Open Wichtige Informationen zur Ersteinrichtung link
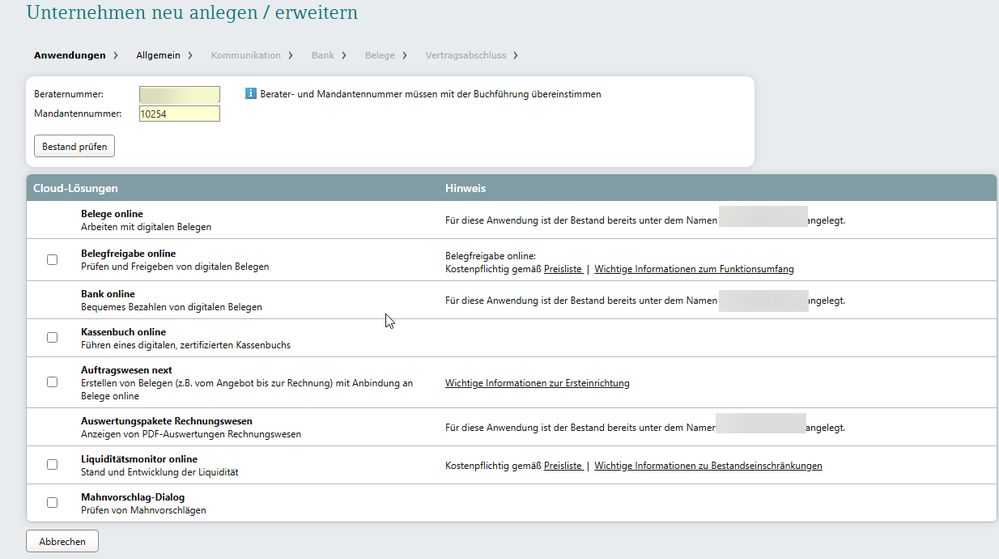 click(537, 383)
